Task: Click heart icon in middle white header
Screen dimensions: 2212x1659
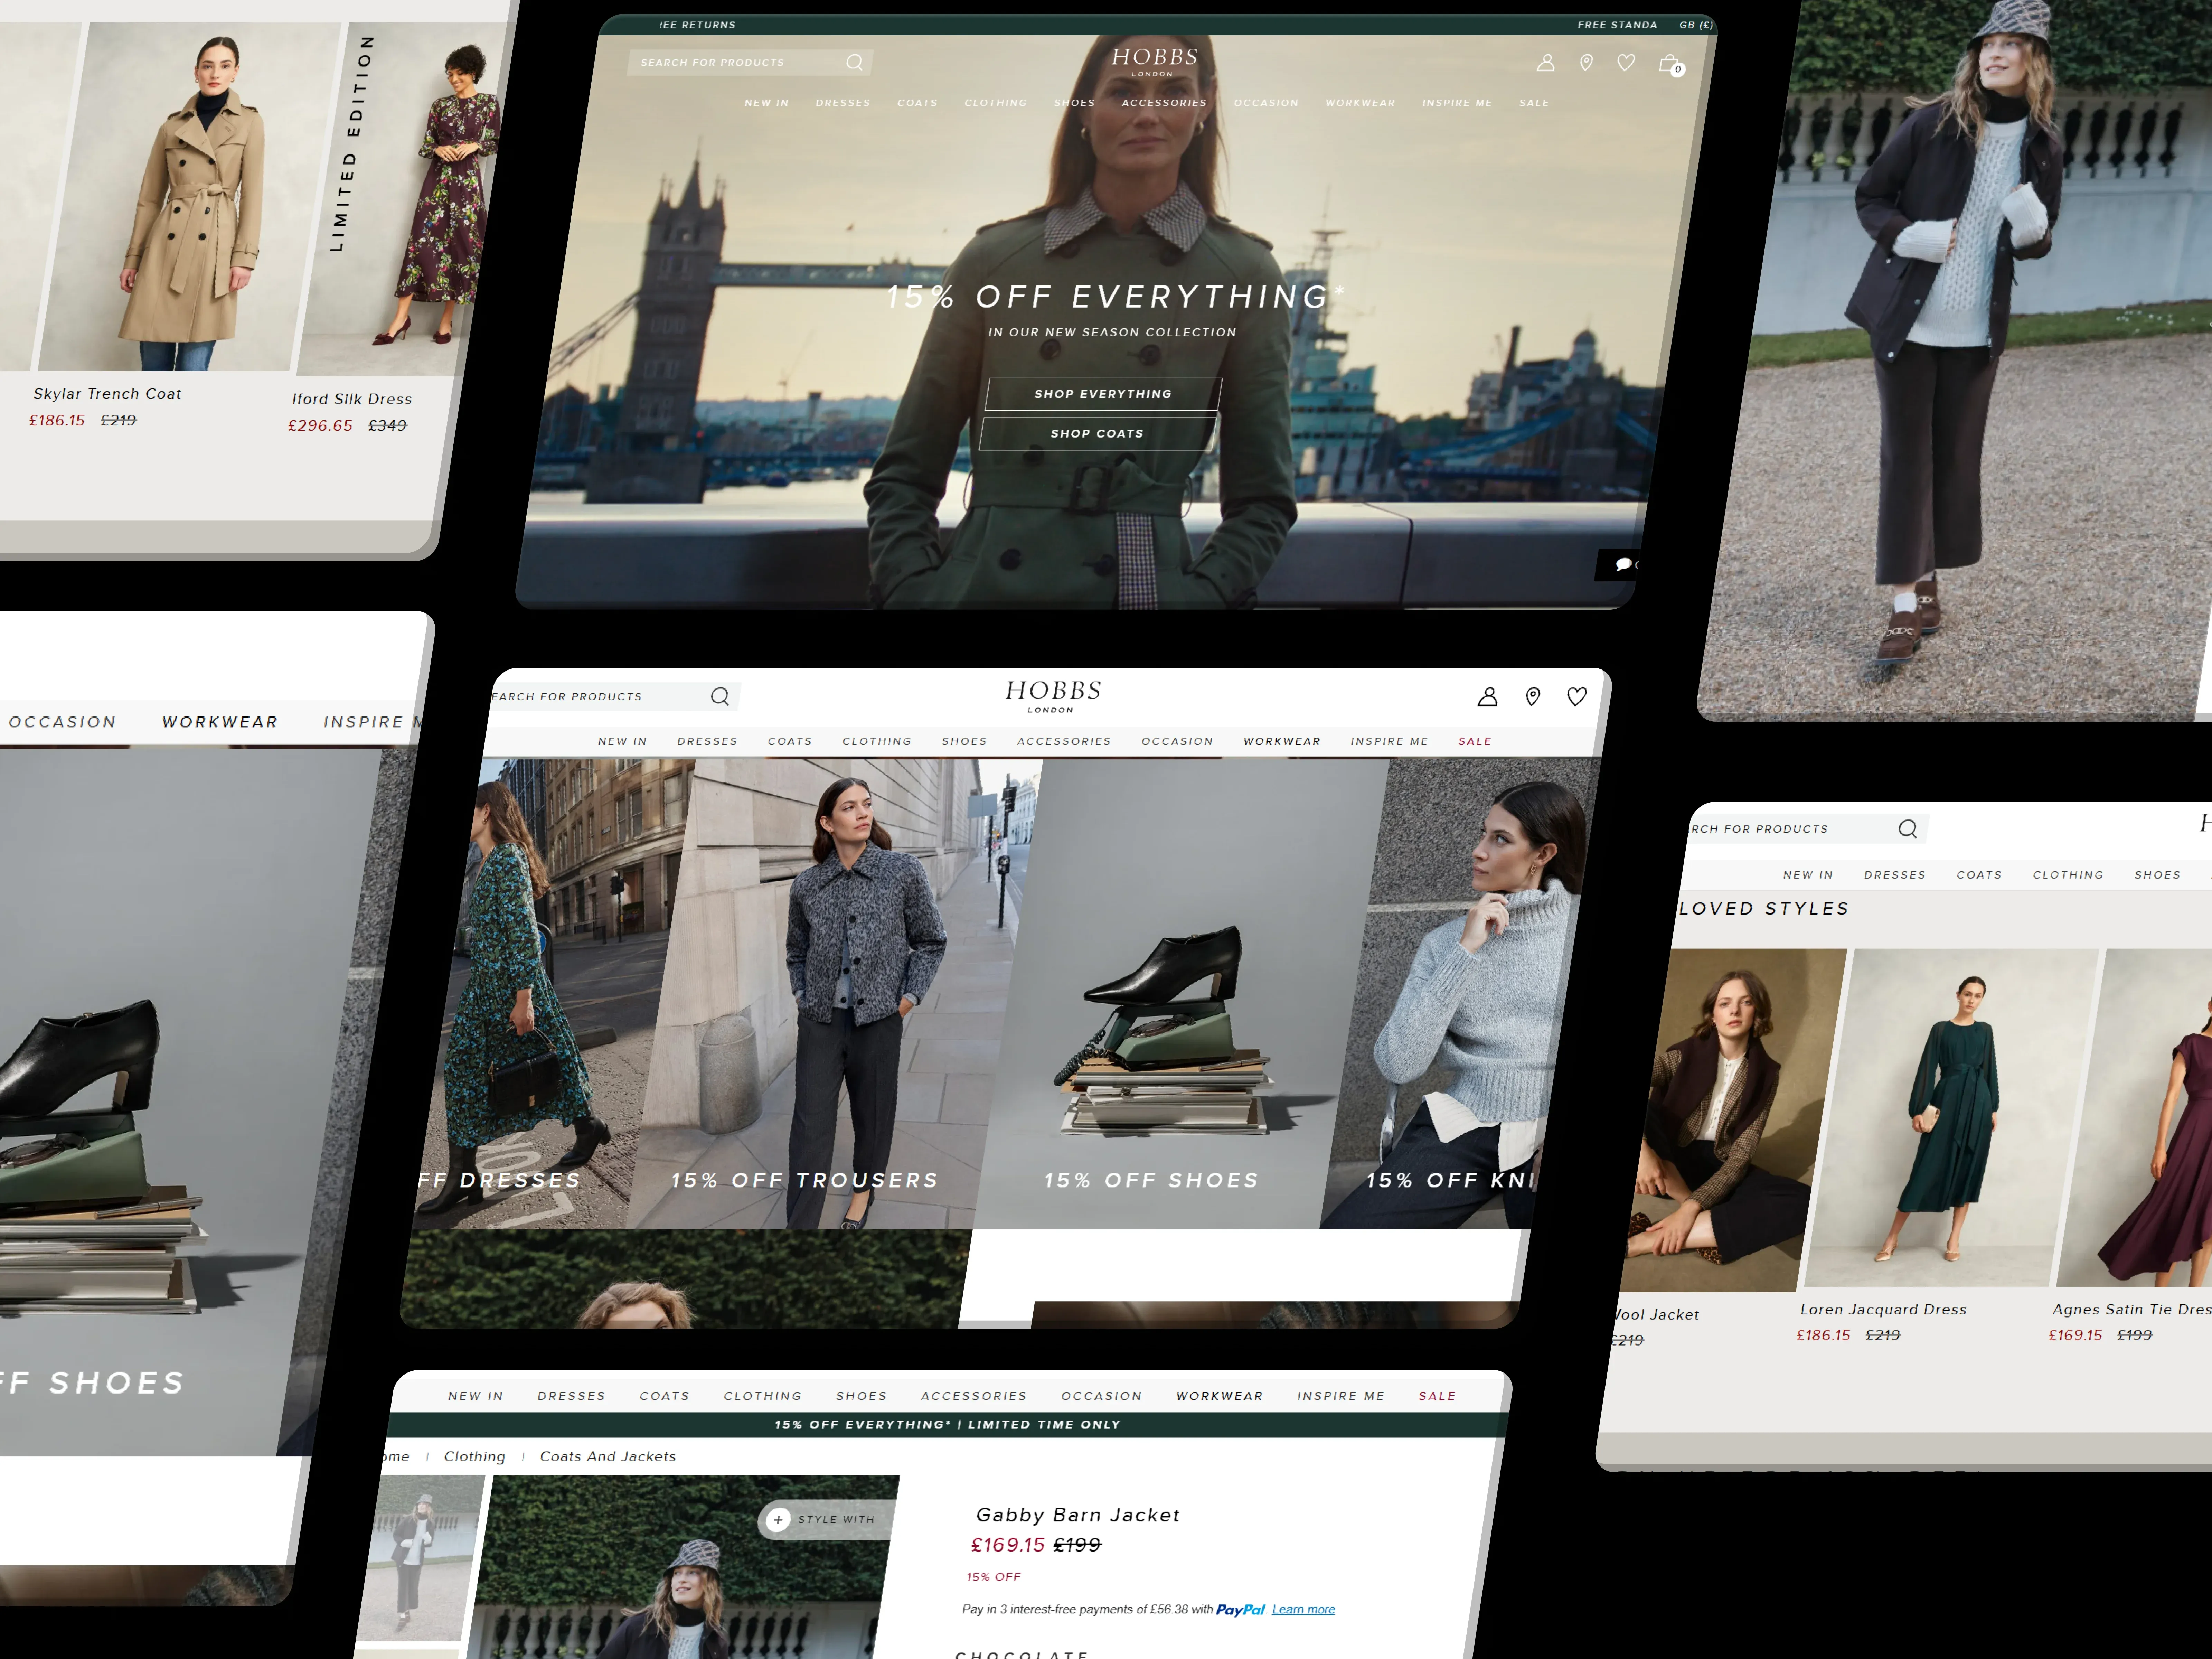Action: tap(1576, 697)
